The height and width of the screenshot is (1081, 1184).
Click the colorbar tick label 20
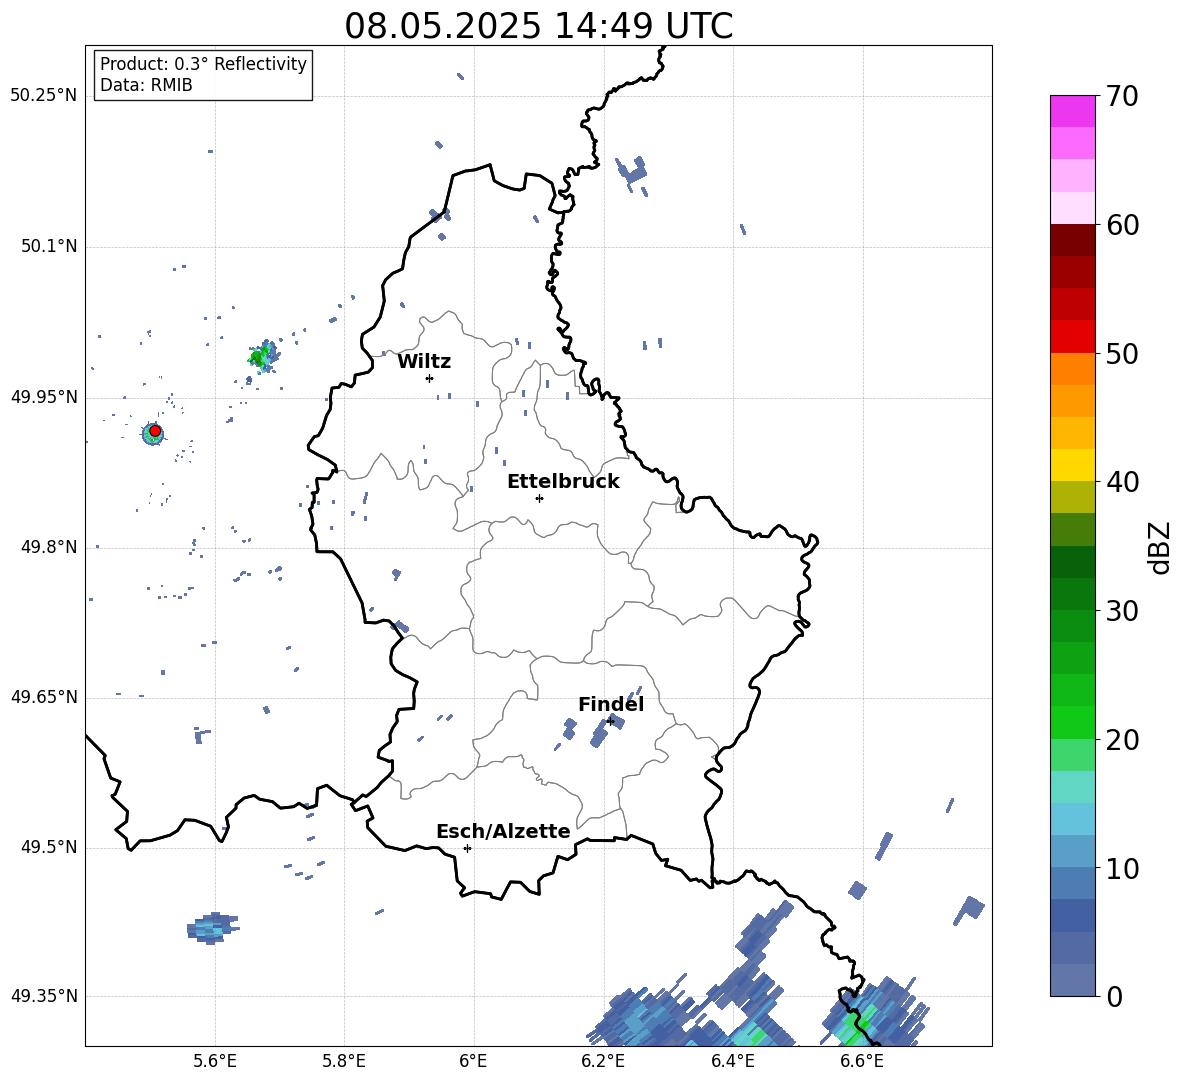pos(1122,739)
